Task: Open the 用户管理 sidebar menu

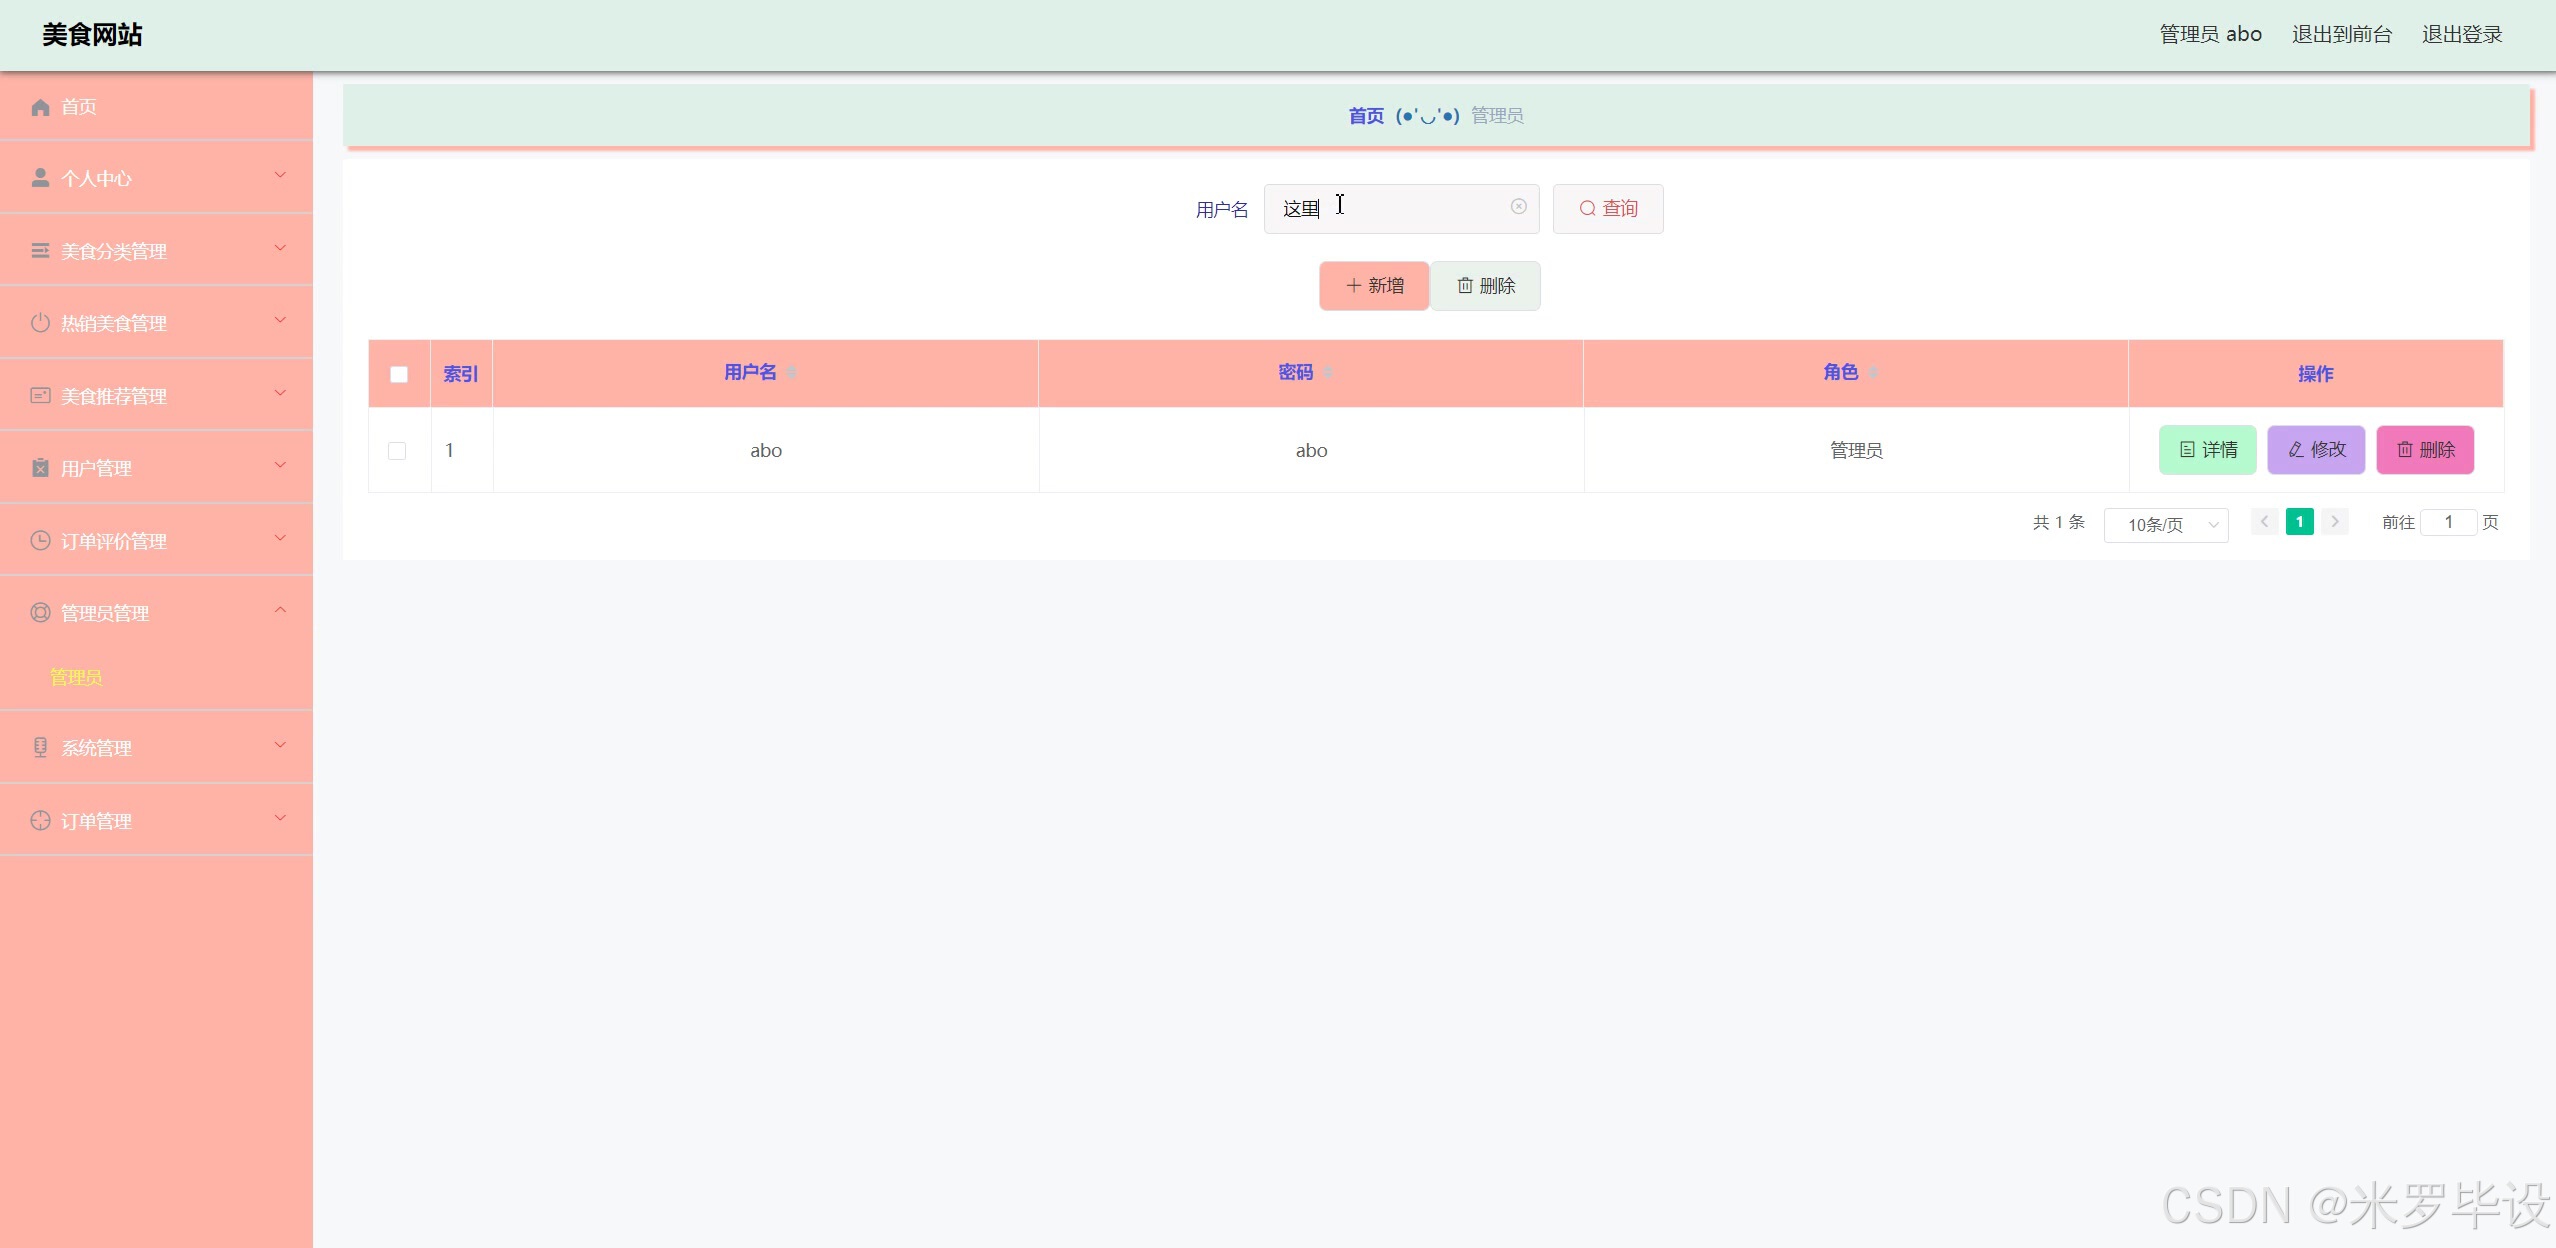Action: pyautogui.click(x=96, y=468)
